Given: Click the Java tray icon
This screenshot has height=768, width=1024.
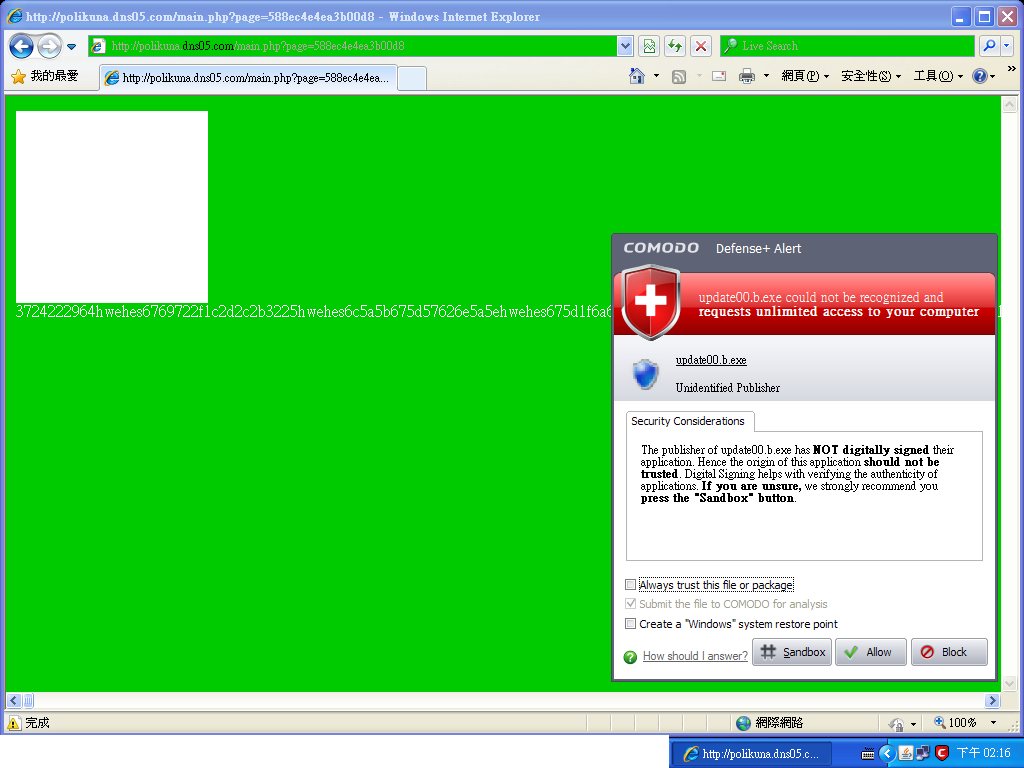Looking at the screenshot, I should tap(905, 754).
